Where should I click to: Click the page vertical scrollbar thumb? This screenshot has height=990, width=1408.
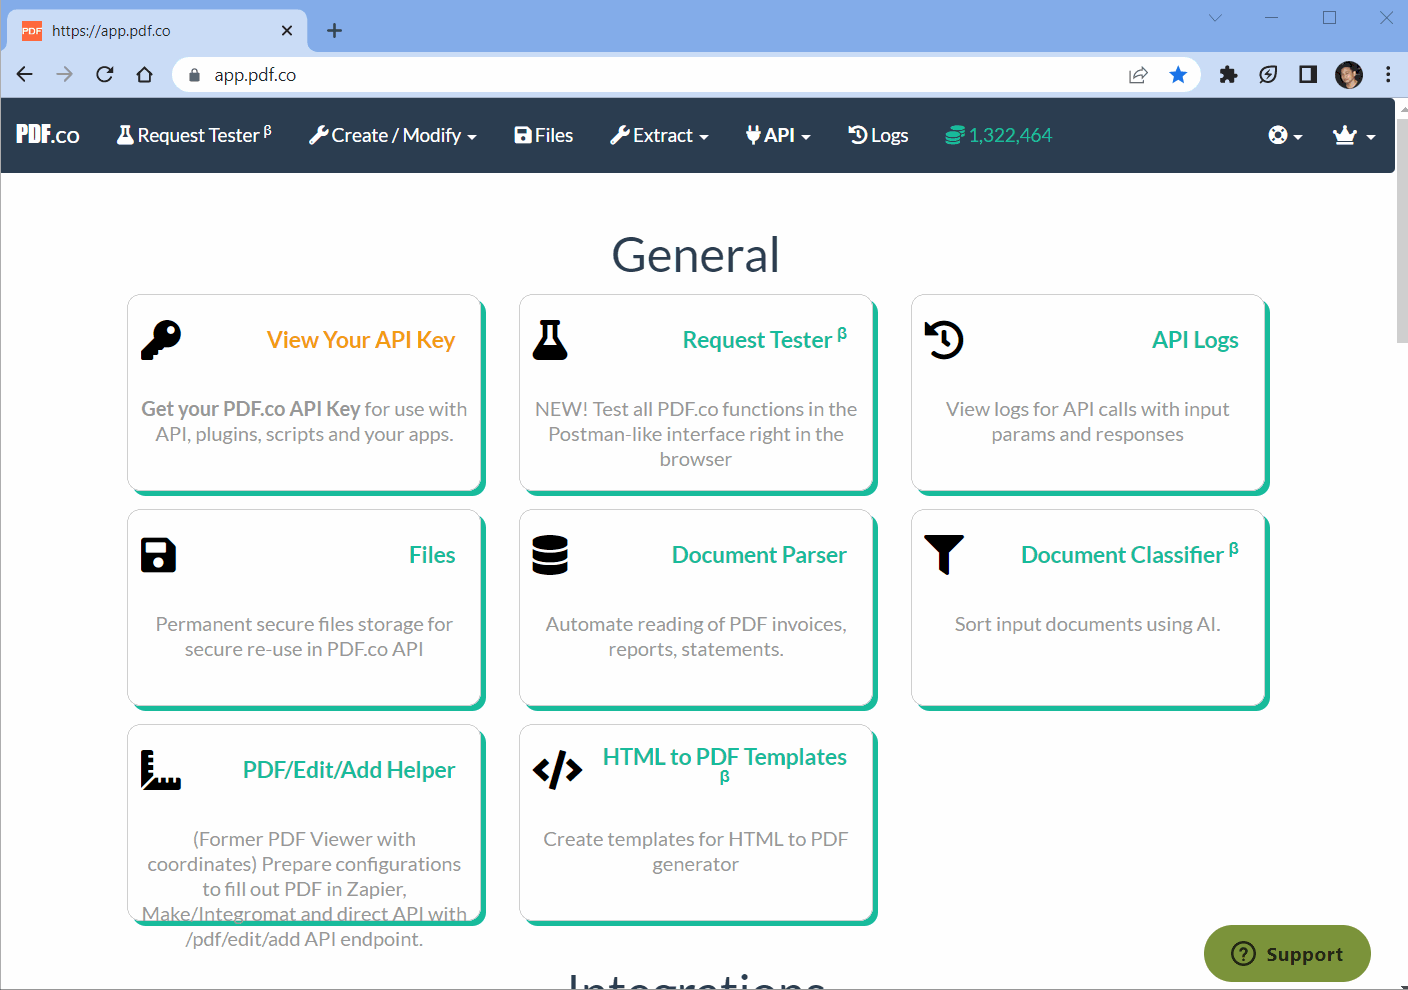point(1401,230)
